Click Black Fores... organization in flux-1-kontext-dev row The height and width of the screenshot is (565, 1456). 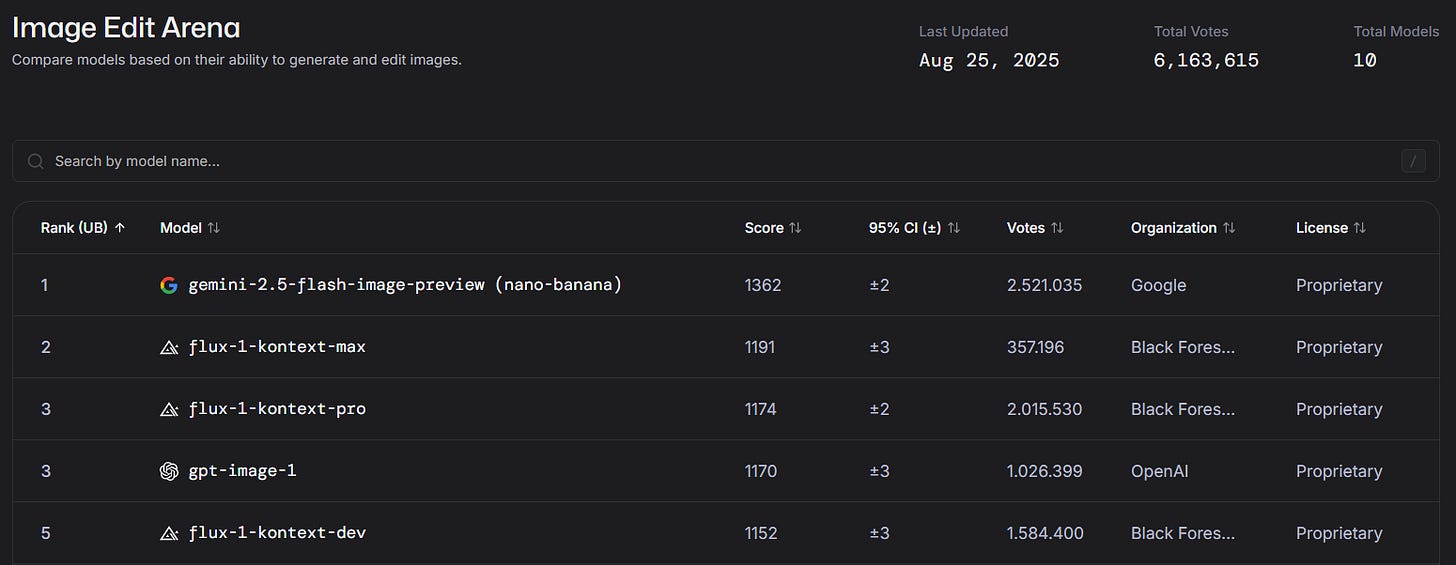click(x=1183, y=533)
